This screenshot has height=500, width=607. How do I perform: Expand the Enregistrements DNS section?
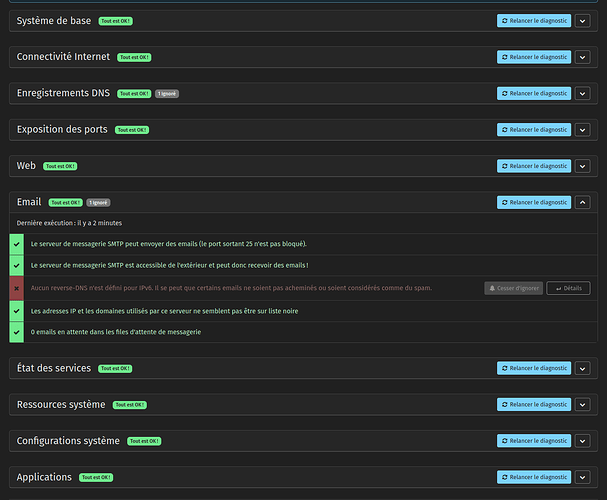tap(582, 93)
